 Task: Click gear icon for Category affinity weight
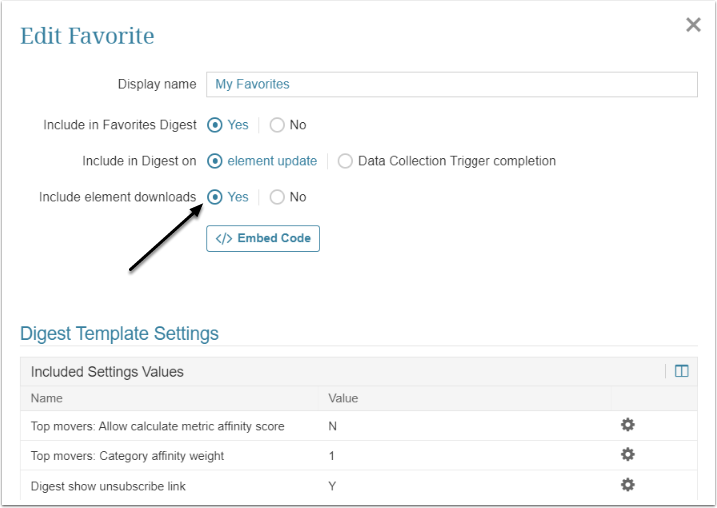[x=628, y=455]
